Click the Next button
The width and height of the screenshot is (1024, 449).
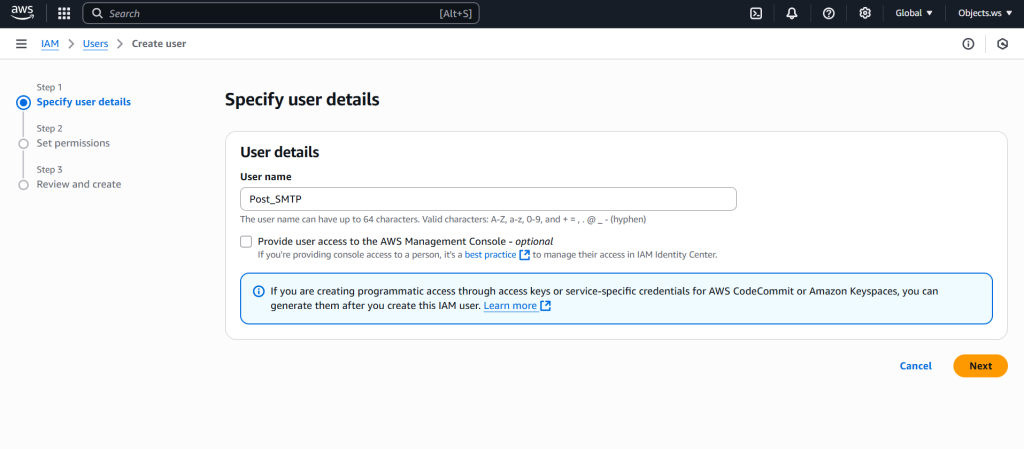pos(980,366)
